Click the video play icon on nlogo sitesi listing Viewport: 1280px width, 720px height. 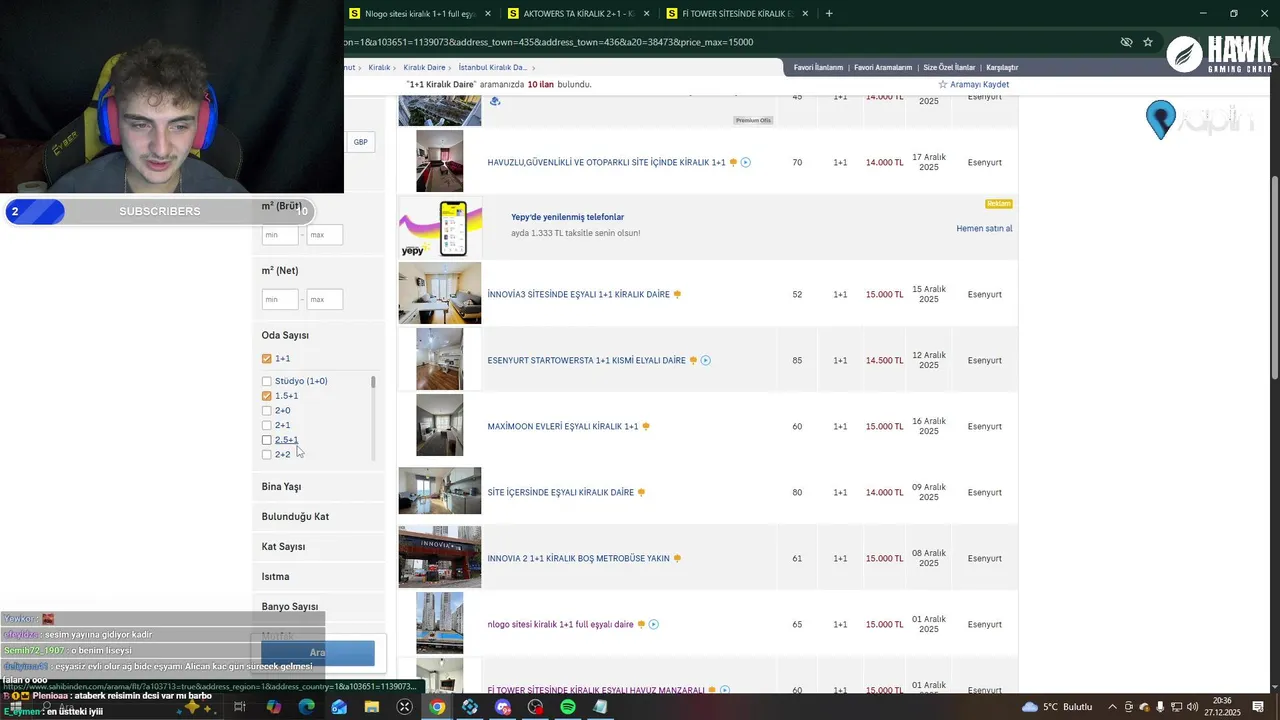pyautogui.click(x=654, y=624)
